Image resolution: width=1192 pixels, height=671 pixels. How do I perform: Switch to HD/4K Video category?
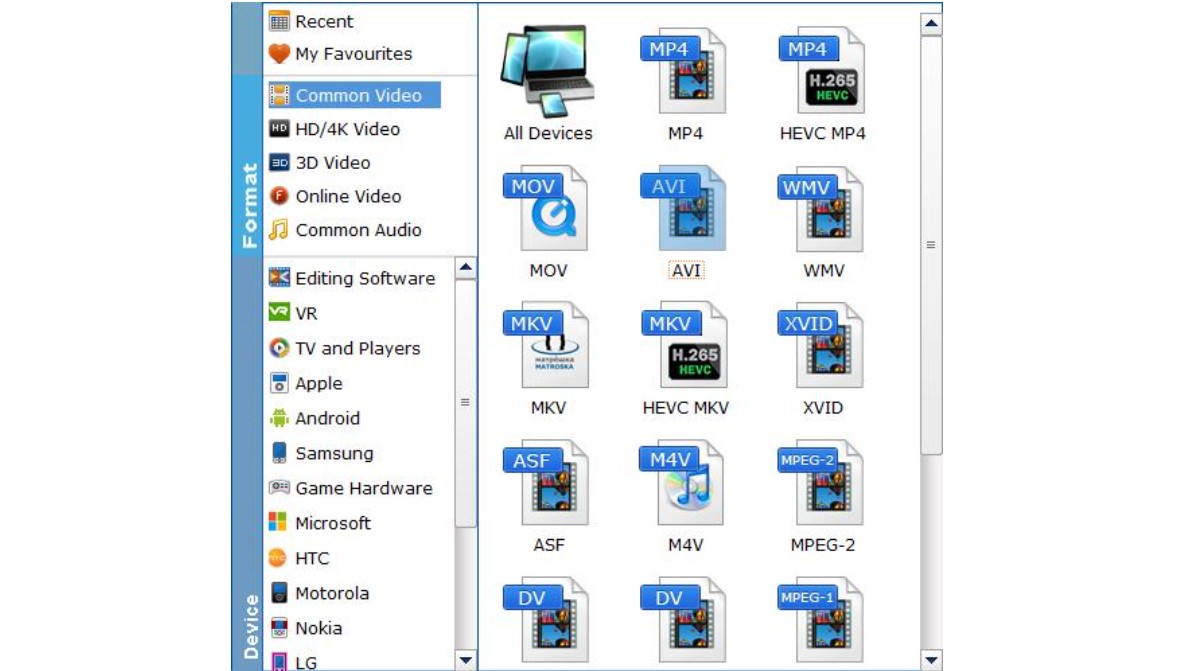(x=346, y=129)
